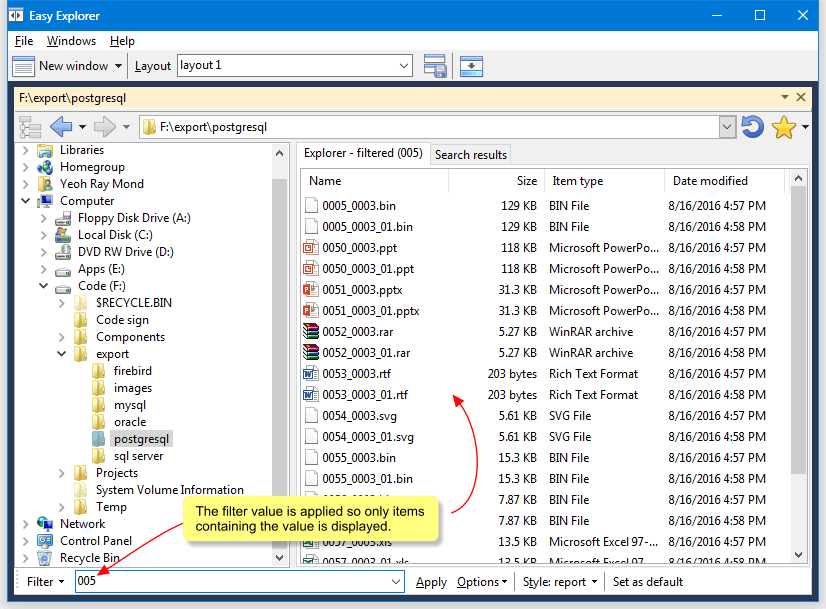This screenshot has width=826, height=609.
Task: Click the 0053_0003.rtf Word icon
Action: (311, 374)
